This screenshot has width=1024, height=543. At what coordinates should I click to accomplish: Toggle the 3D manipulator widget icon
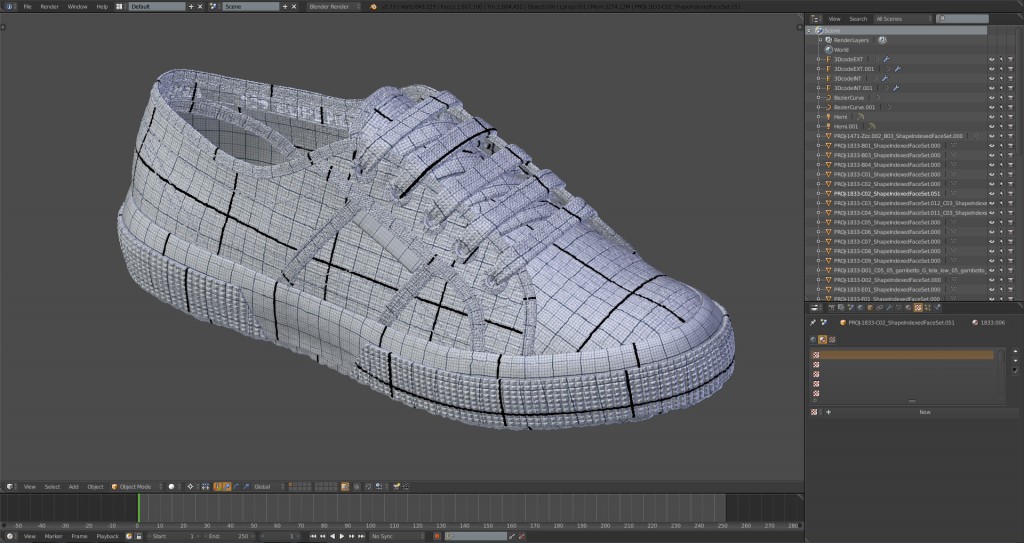(217, 487)
